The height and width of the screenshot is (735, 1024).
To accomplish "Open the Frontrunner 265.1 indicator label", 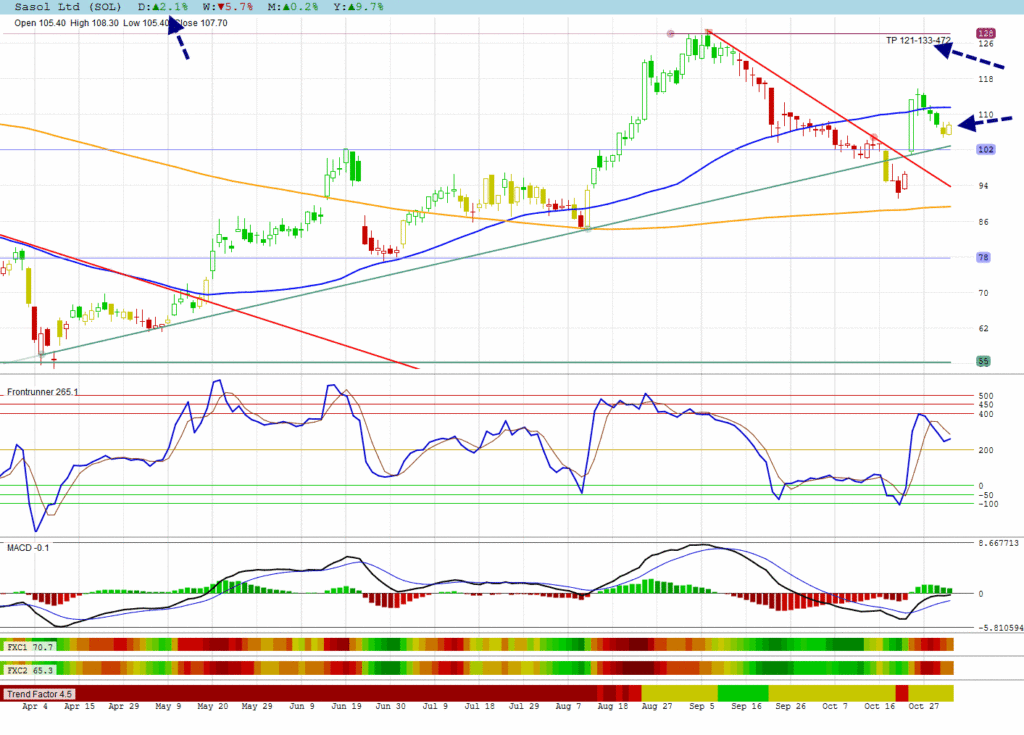I will (42, 392).
